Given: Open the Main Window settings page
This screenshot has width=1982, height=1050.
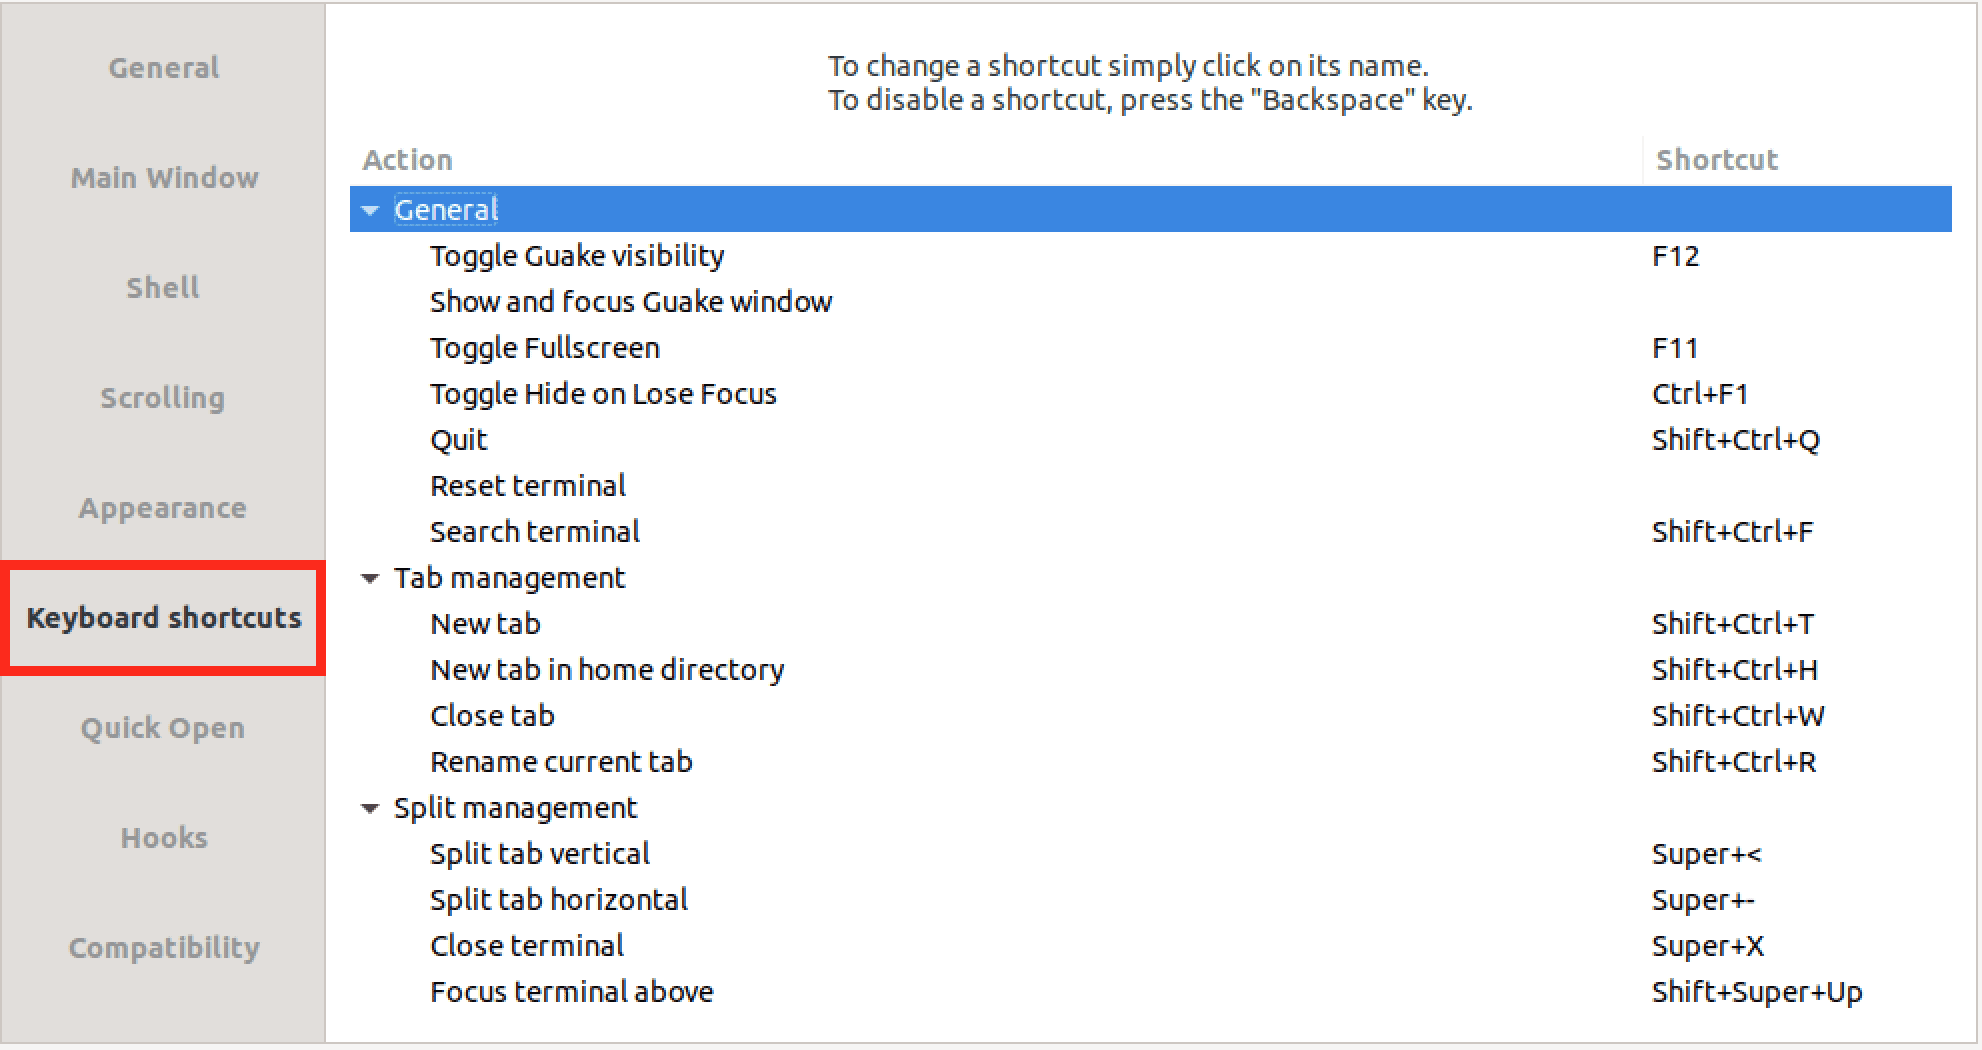Looking at the screenshot, I should coord(163,177).
